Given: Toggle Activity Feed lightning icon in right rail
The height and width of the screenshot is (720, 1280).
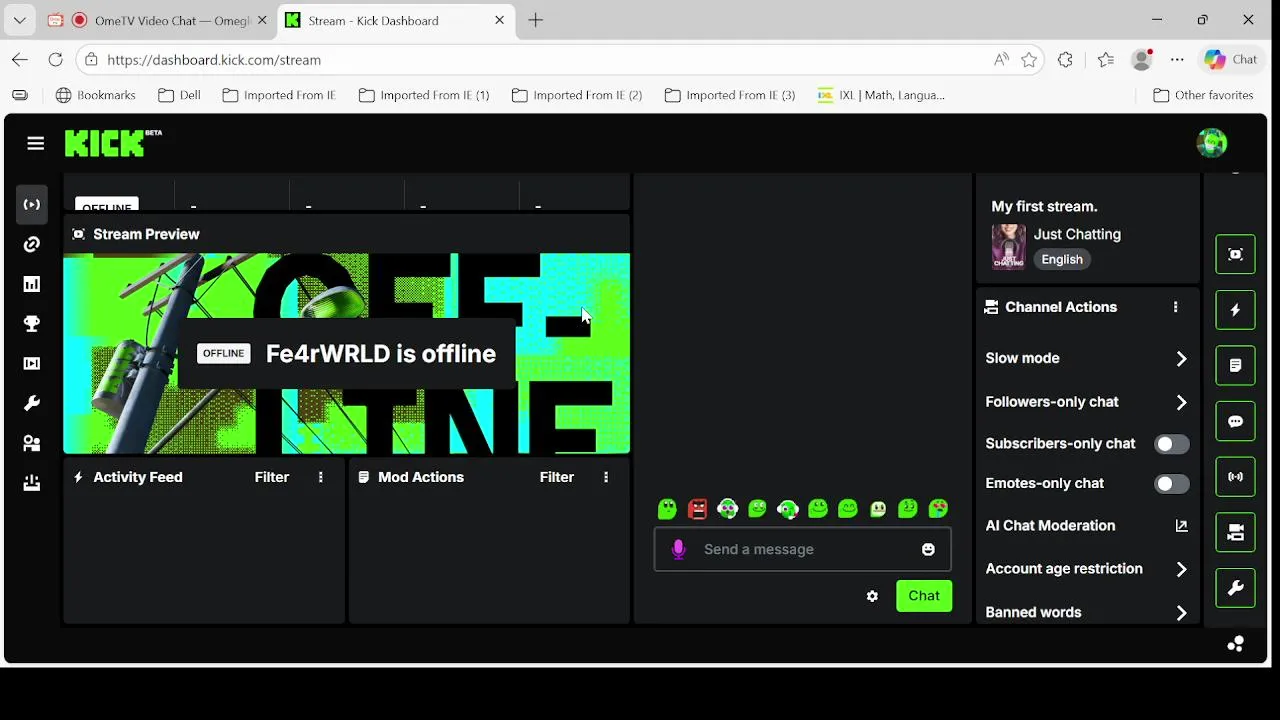Looking at the screenshot, I should coord(1235,310).
